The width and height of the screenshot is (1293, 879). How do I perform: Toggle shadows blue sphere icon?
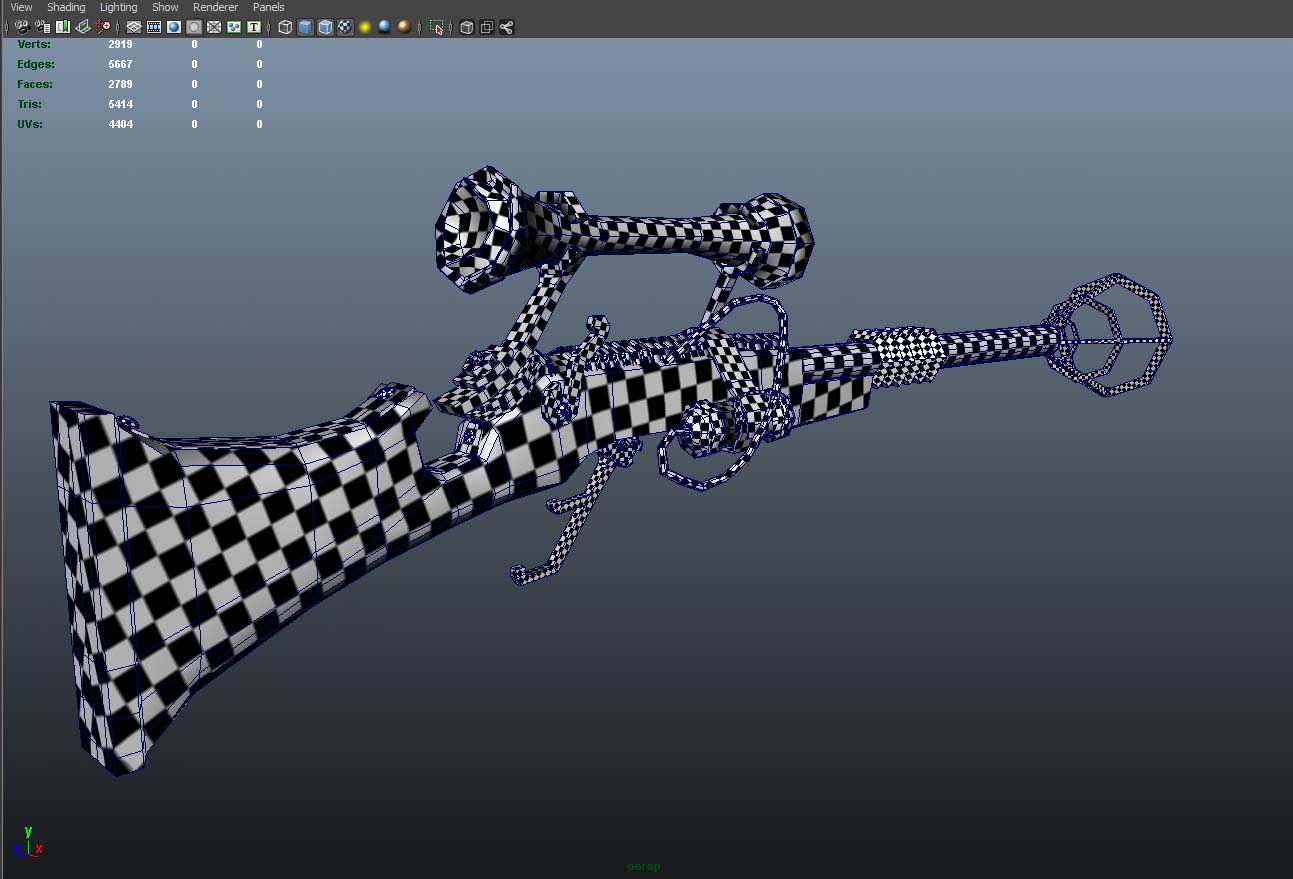(x=385, y=27)
